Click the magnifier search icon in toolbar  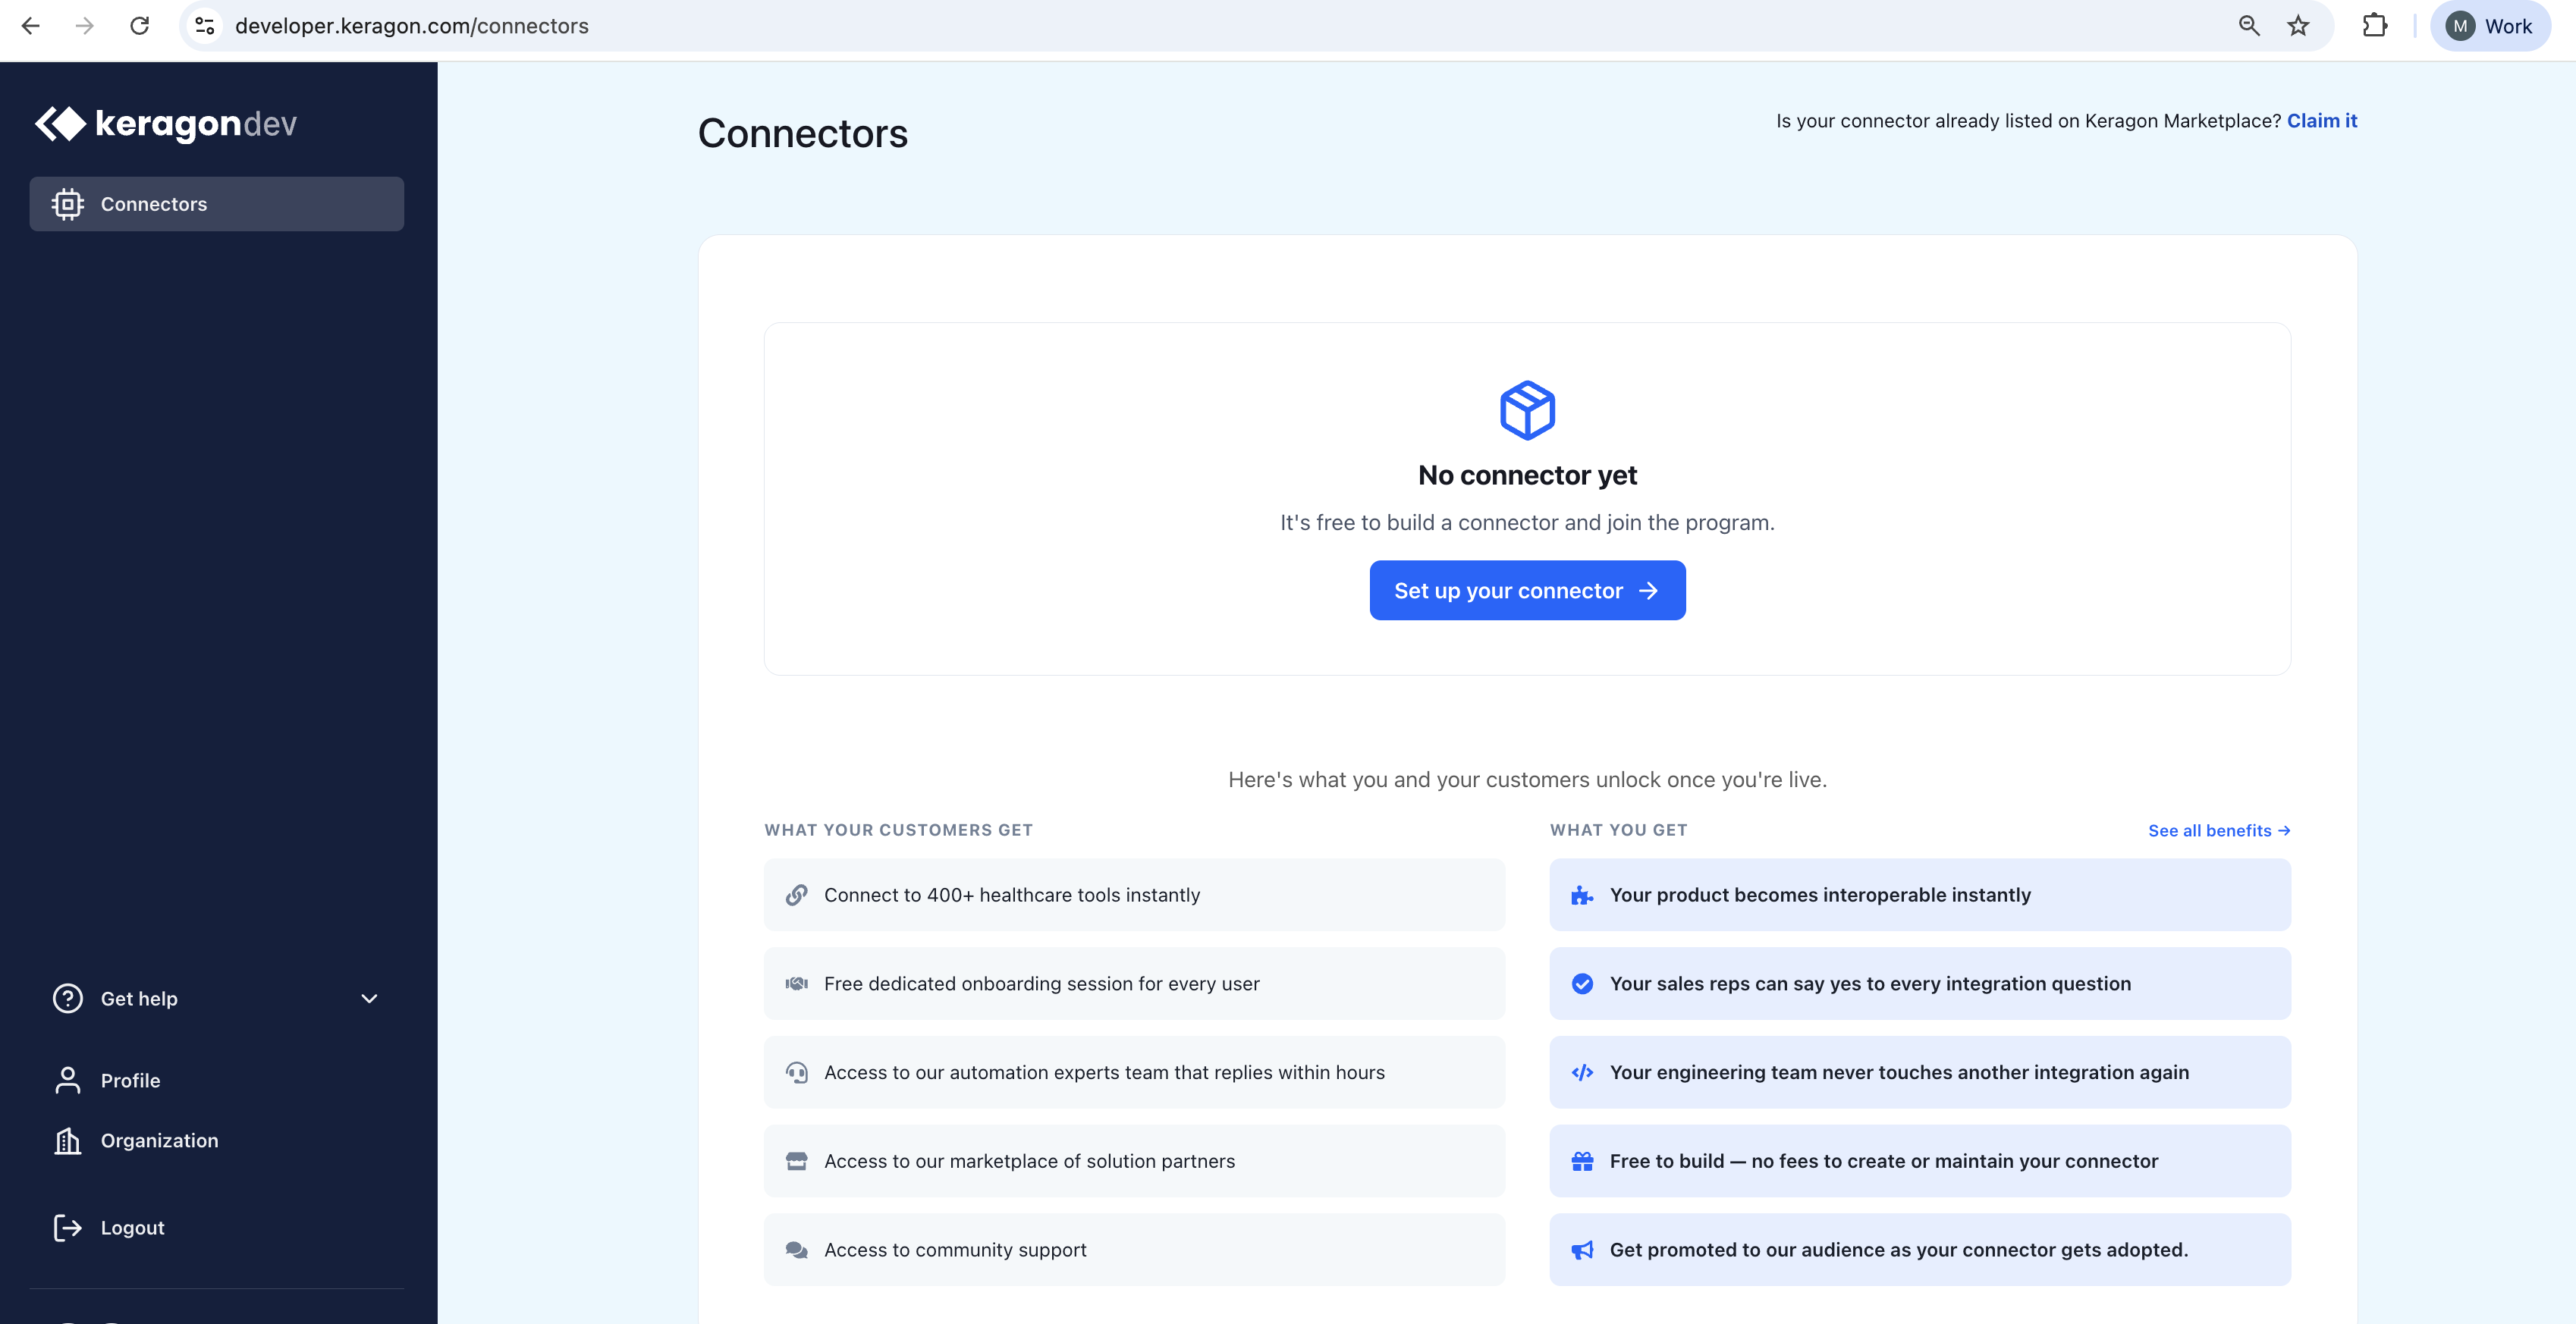pos(2249,26)
